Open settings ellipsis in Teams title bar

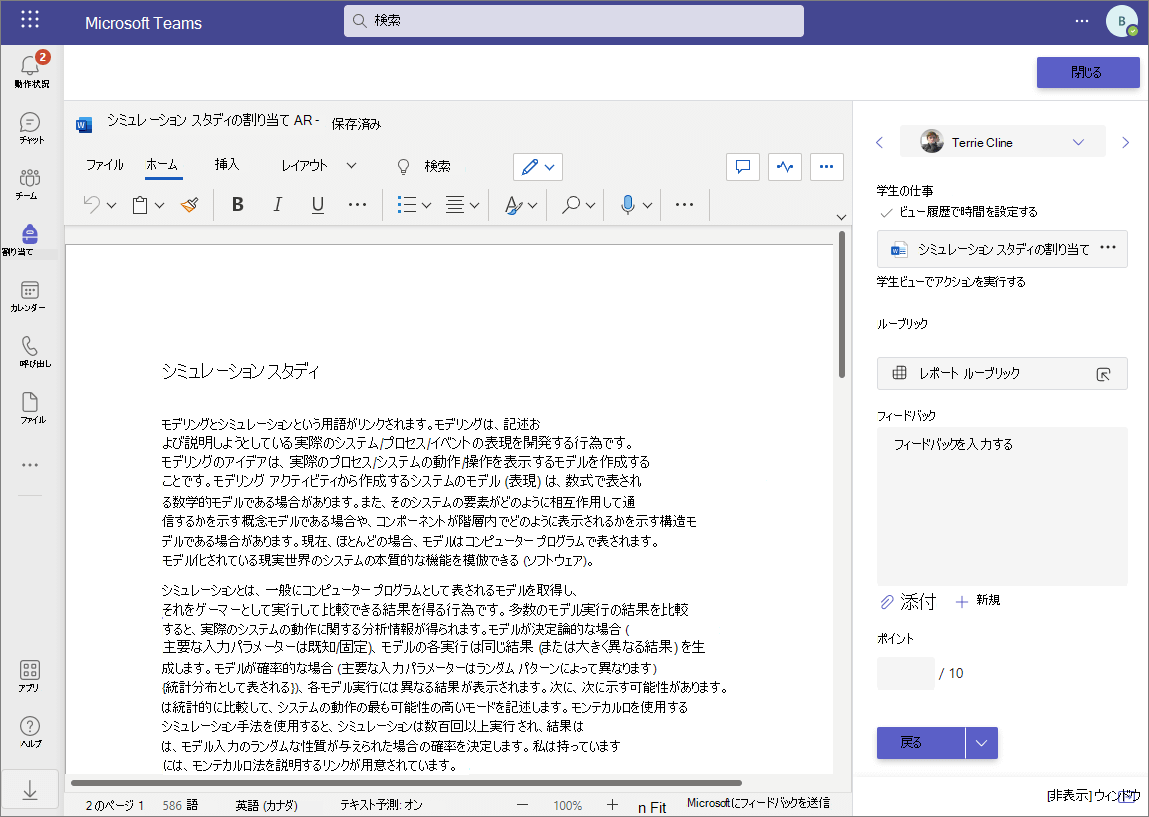coord(1082,21)
